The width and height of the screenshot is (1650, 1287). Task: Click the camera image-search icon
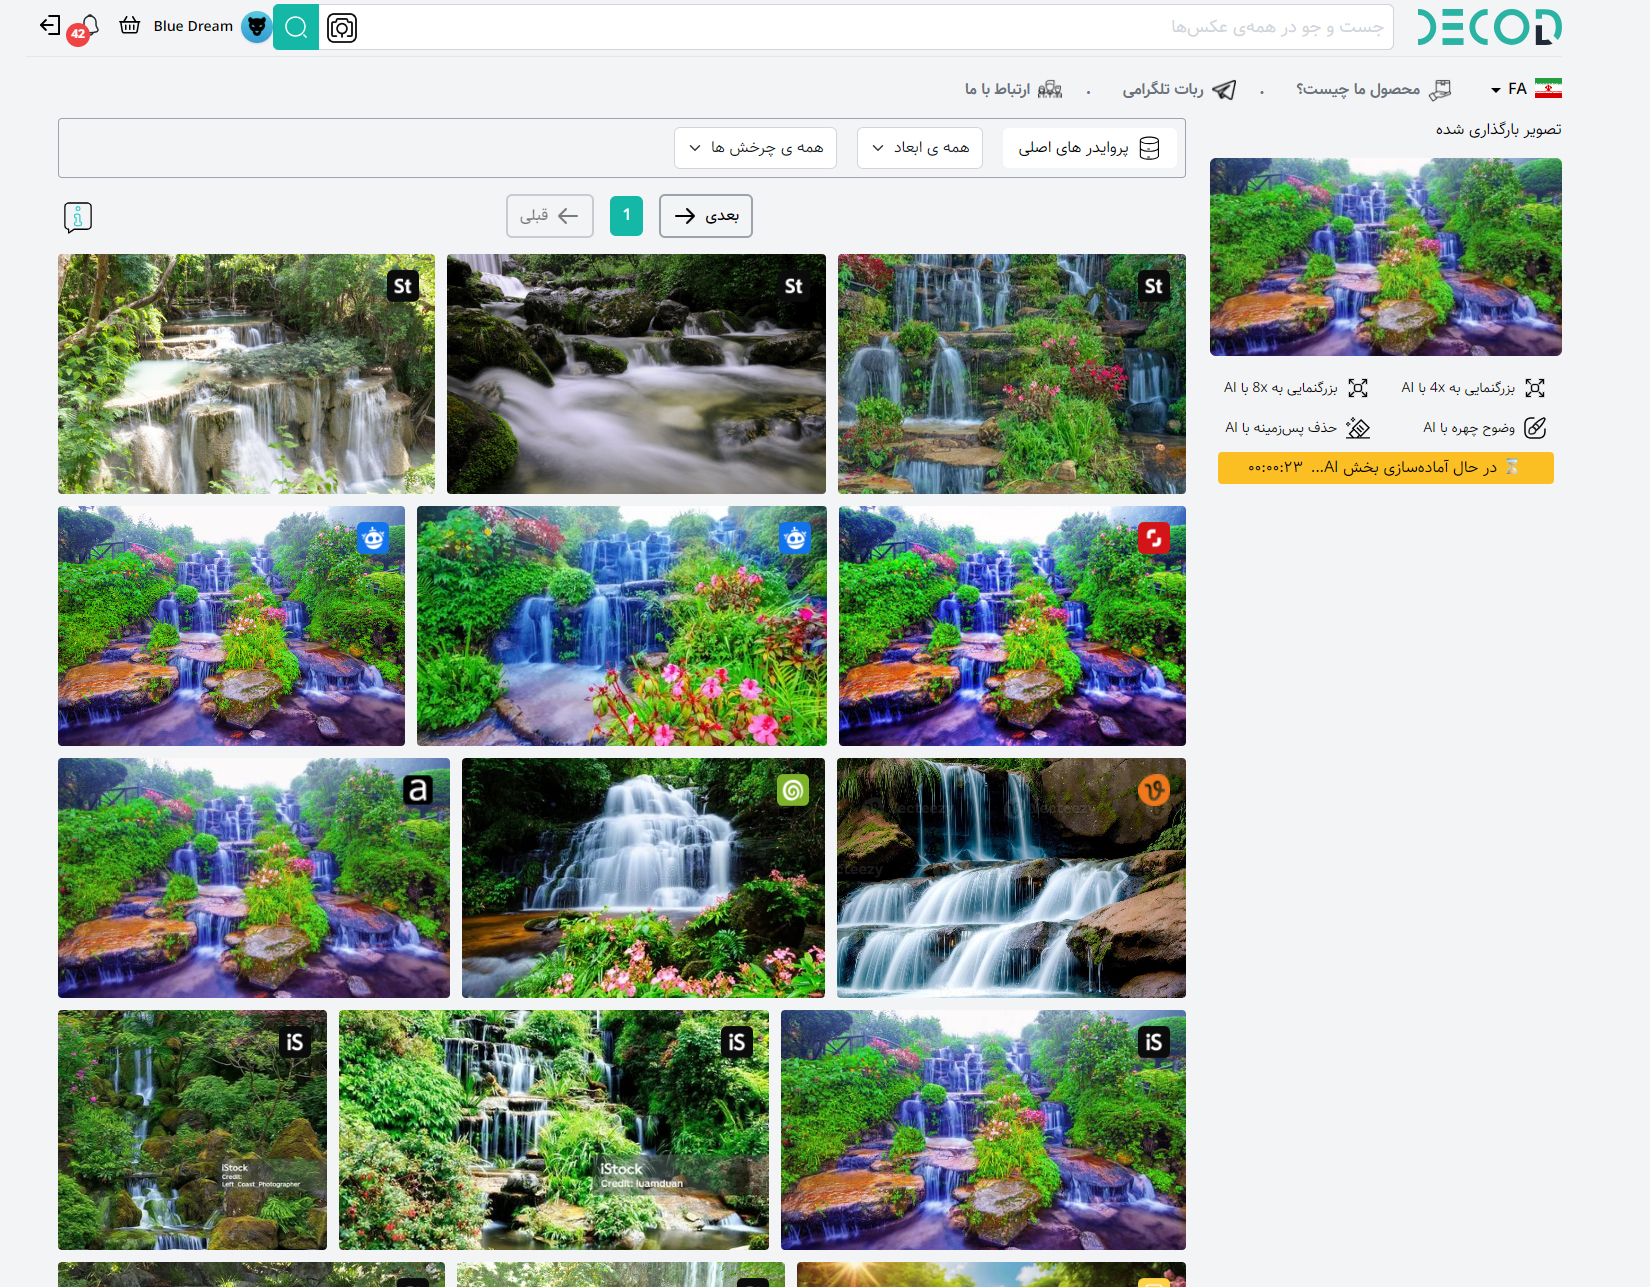[342, 28]
